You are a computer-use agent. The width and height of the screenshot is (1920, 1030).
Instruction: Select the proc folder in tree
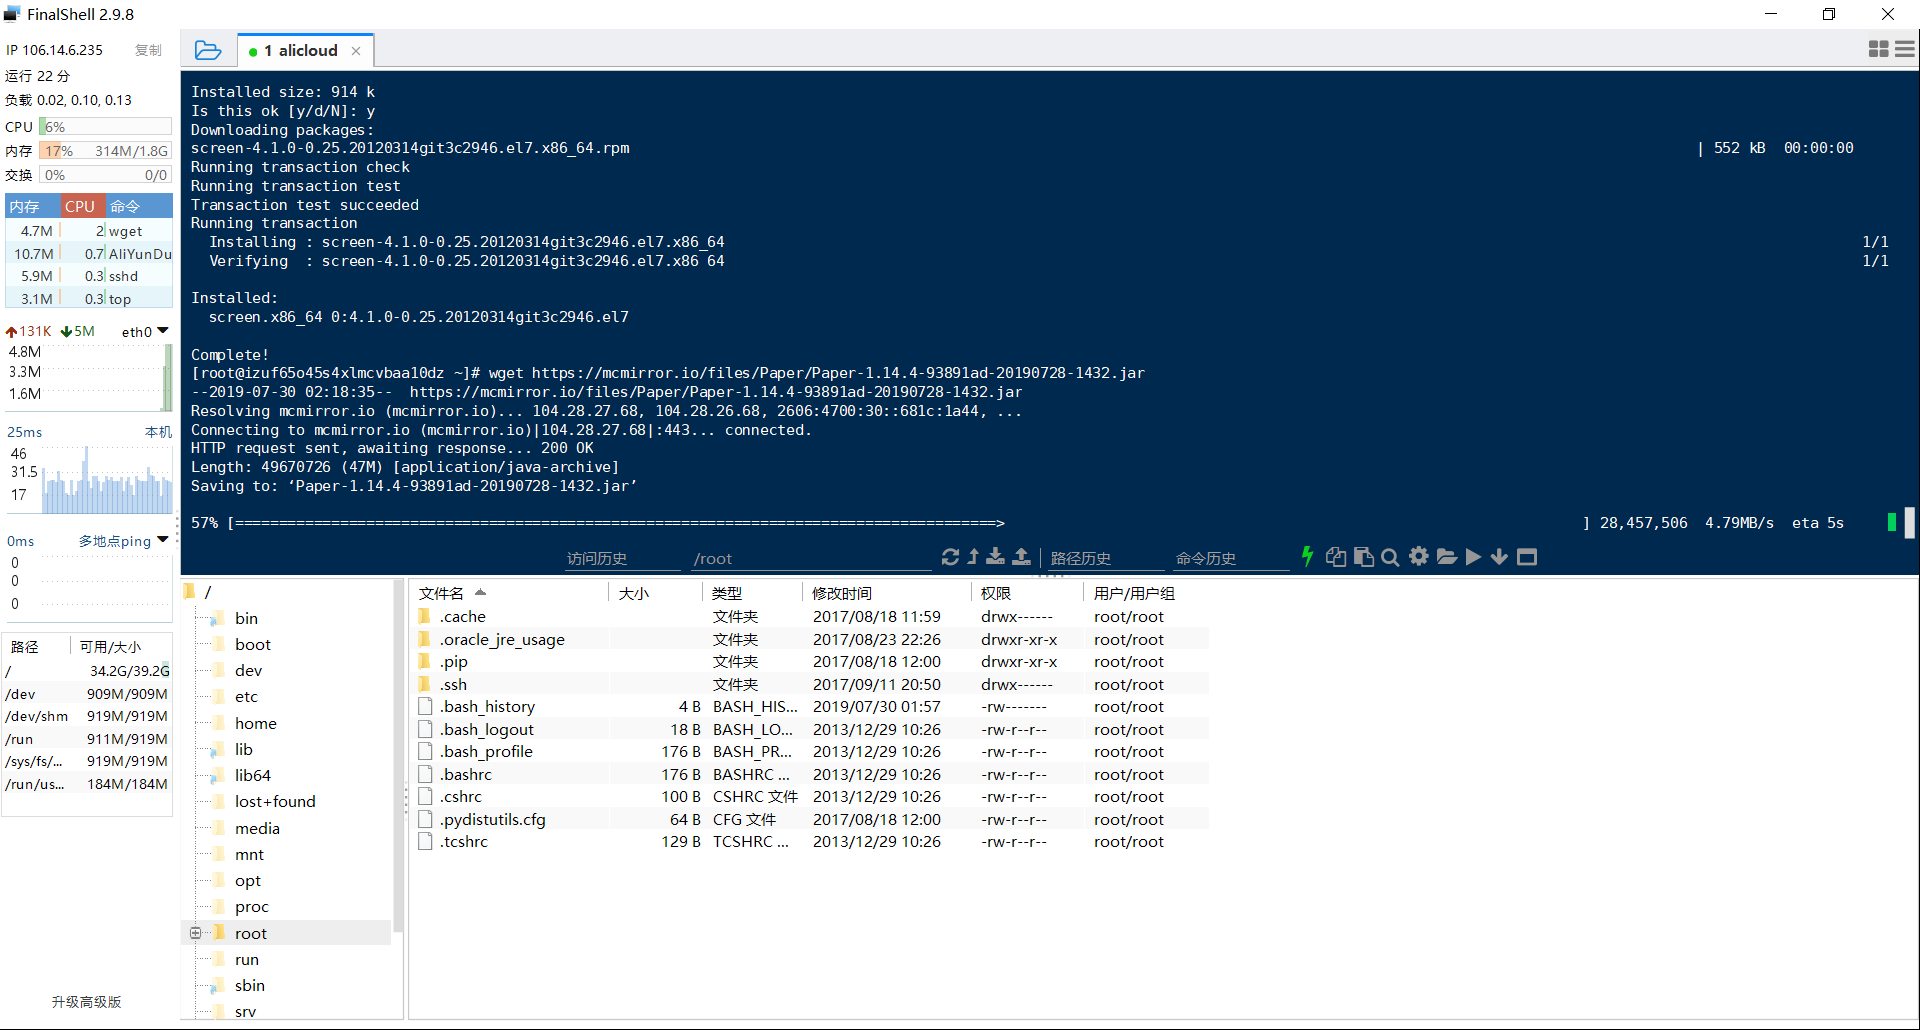tap(251, 907)
